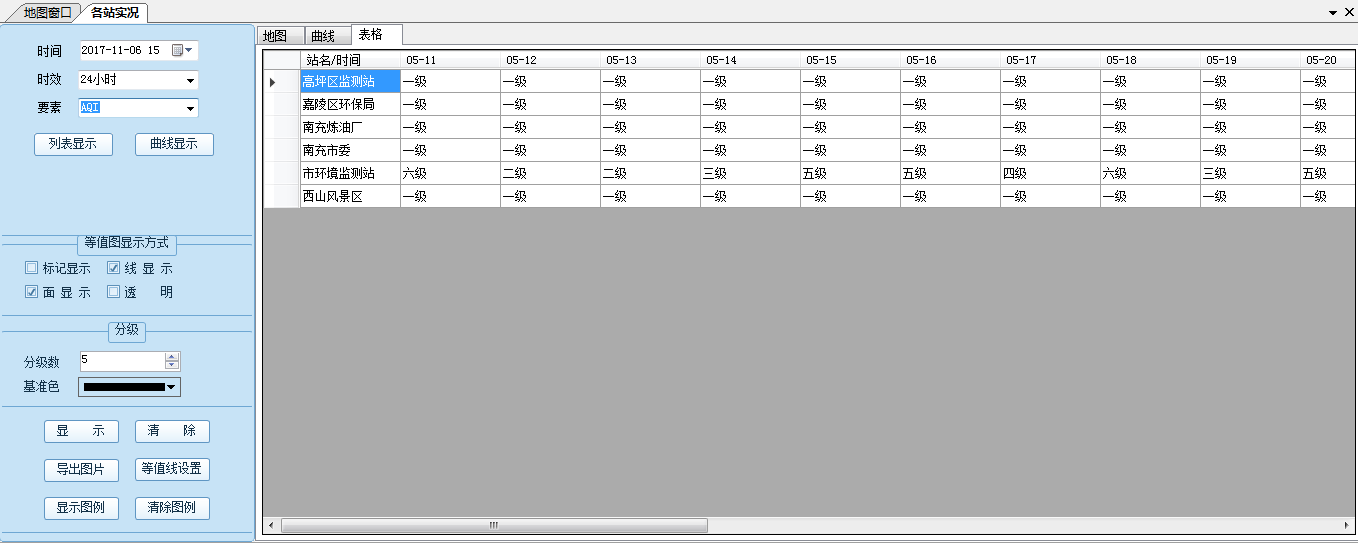Select the row marker of 高坪区监测站 row
Screen dimensions: 1358x543
(x=273, y=82)
